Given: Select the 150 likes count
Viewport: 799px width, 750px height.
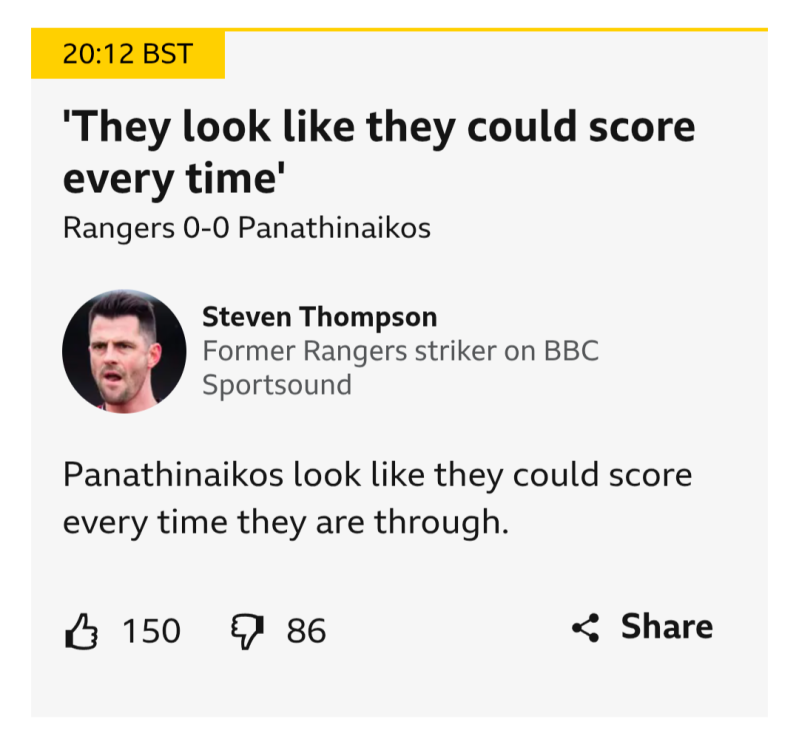Looking at the screenshot, I should 151,631.
